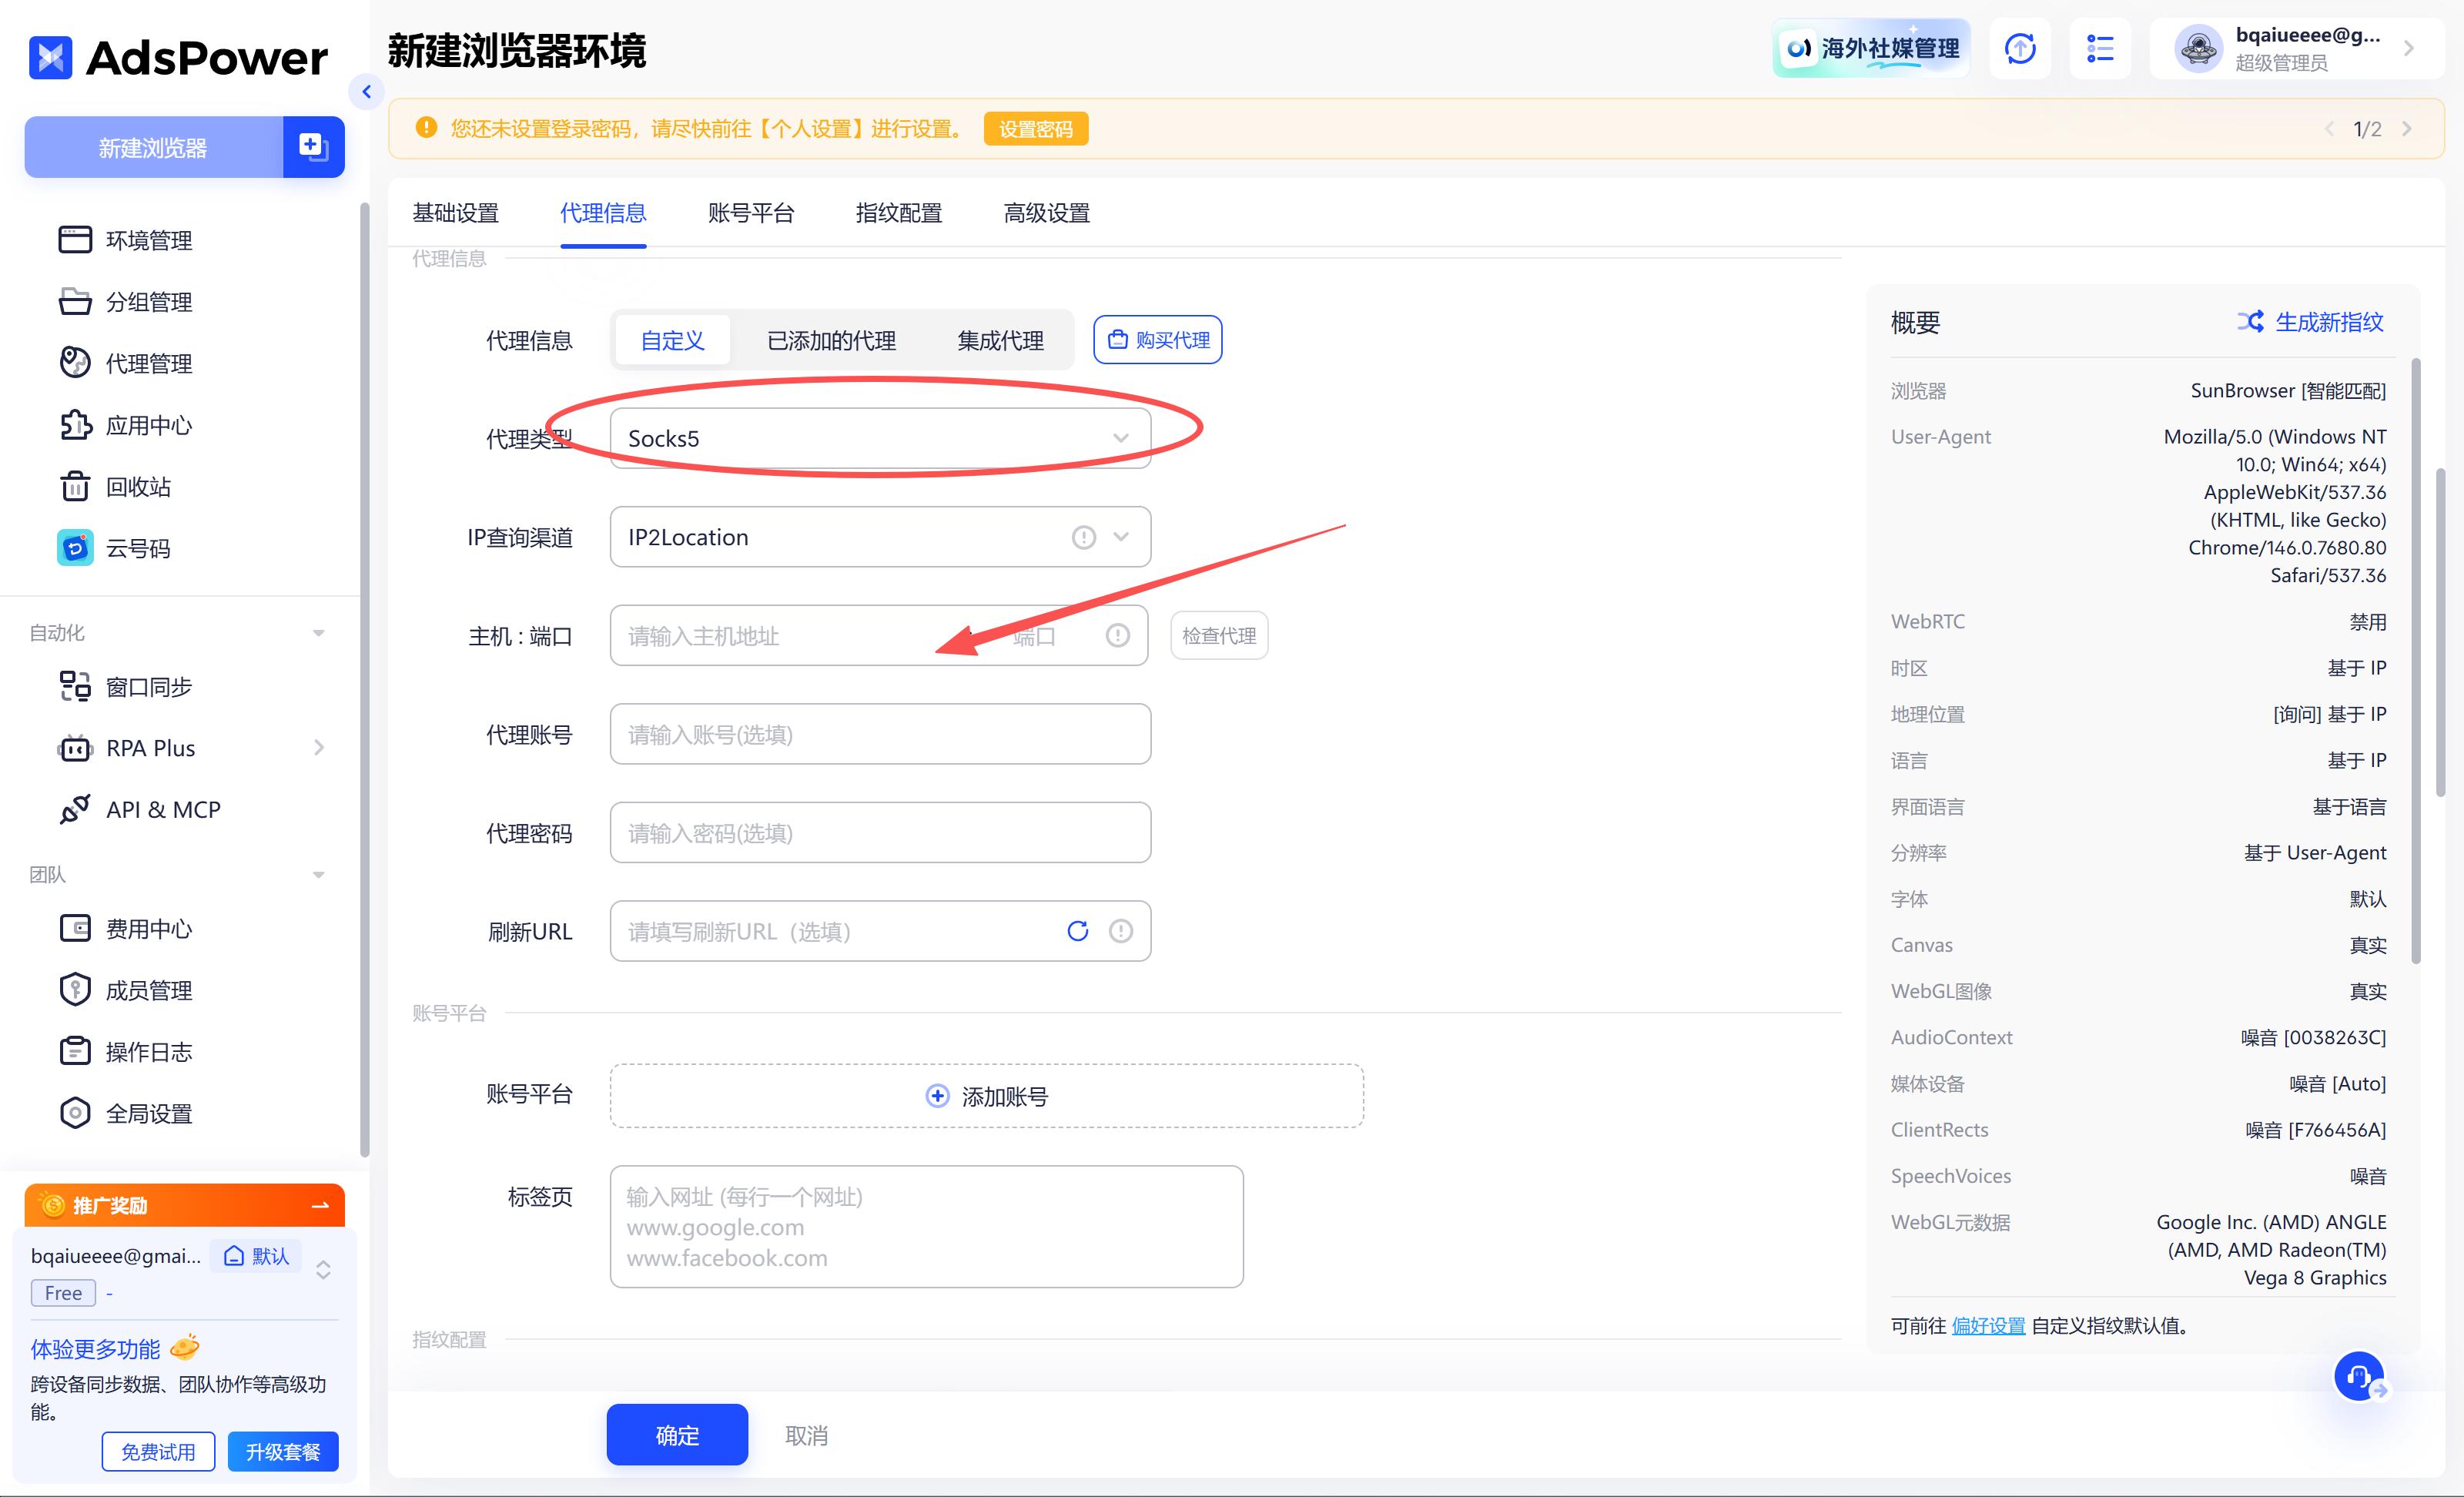Select the 自定义 proxy option
Viewport: 2464px width, 1497px height.
click(x=672, y=341)
